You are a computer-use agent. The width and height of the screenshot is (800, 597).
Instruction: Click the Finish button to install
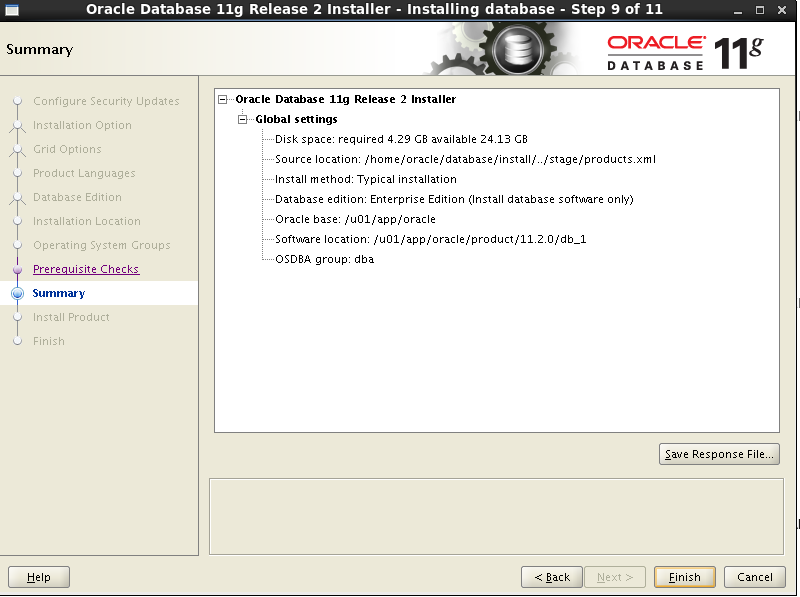685,577
